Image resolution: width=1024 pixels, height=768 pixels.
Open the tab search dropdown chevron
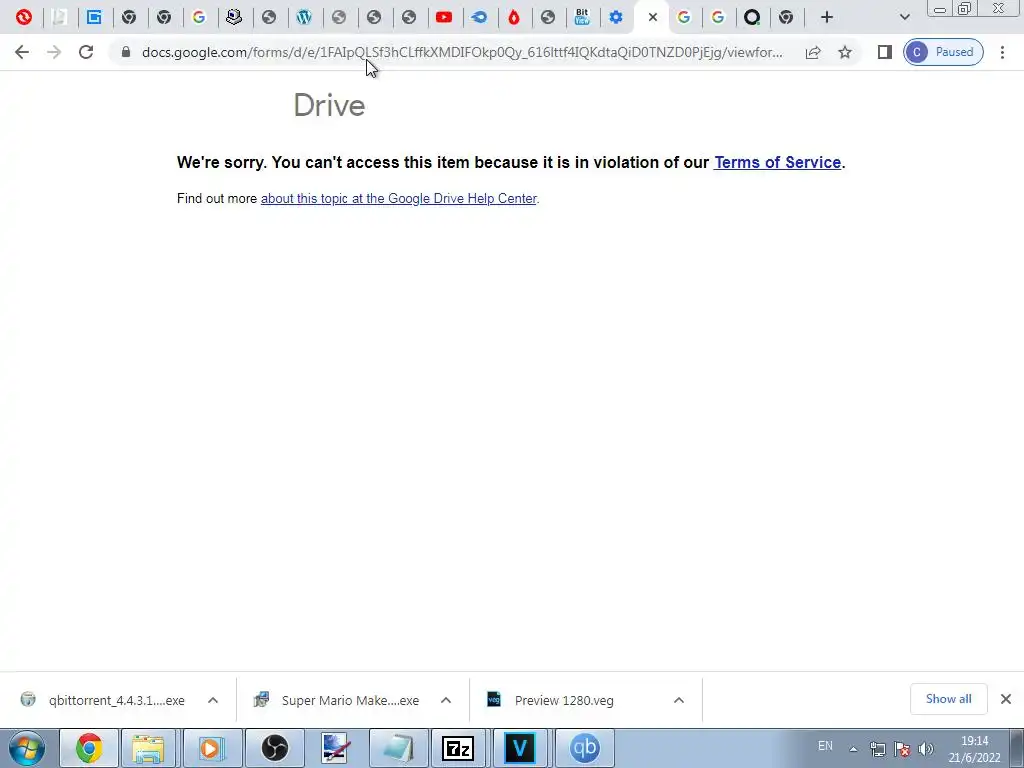[x=904, y=18]
